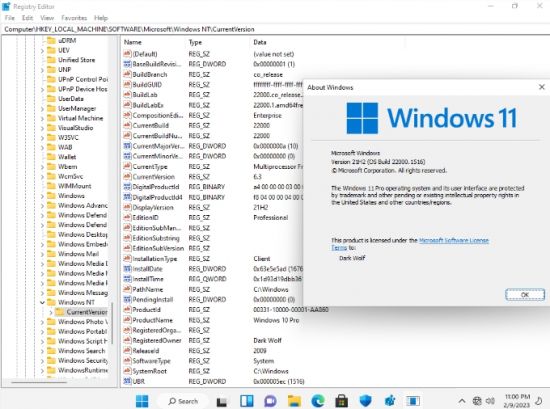This screenshot has height=409, width=550.
Task: Close the About Windows dialog
Action: [542, 87]
